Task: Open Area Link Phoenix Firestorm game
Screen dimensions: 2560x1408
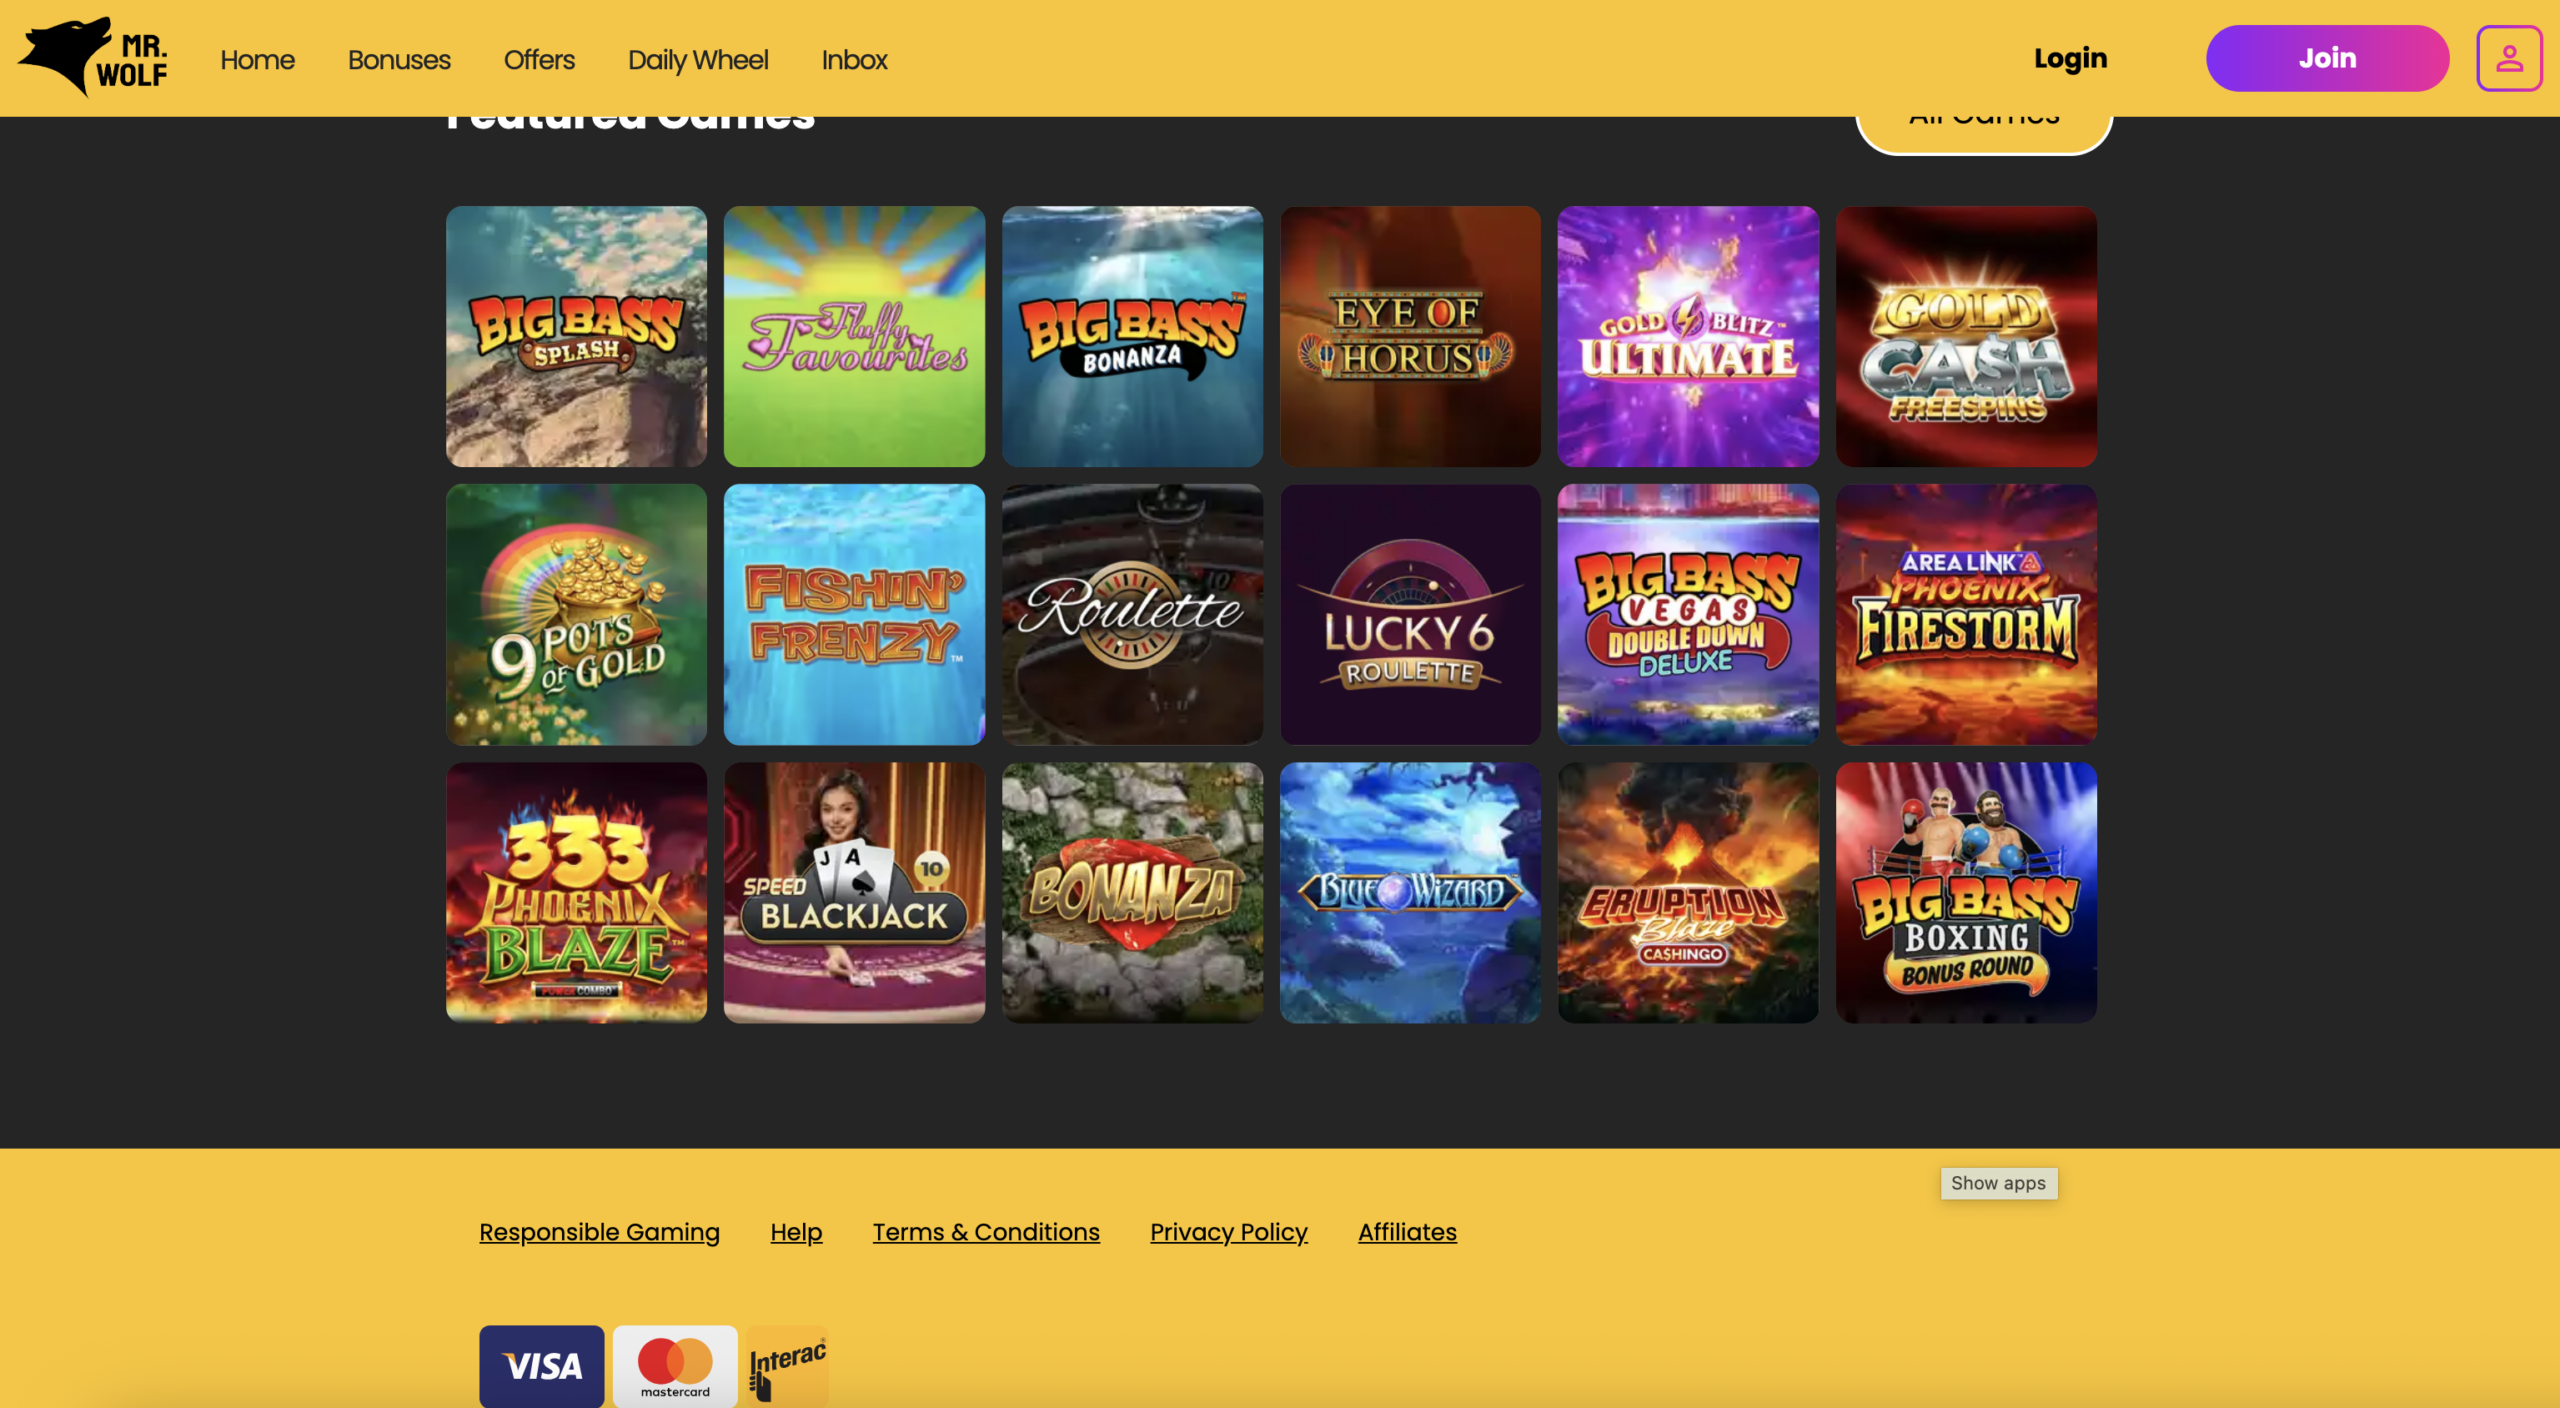Action: [1966, 614]
